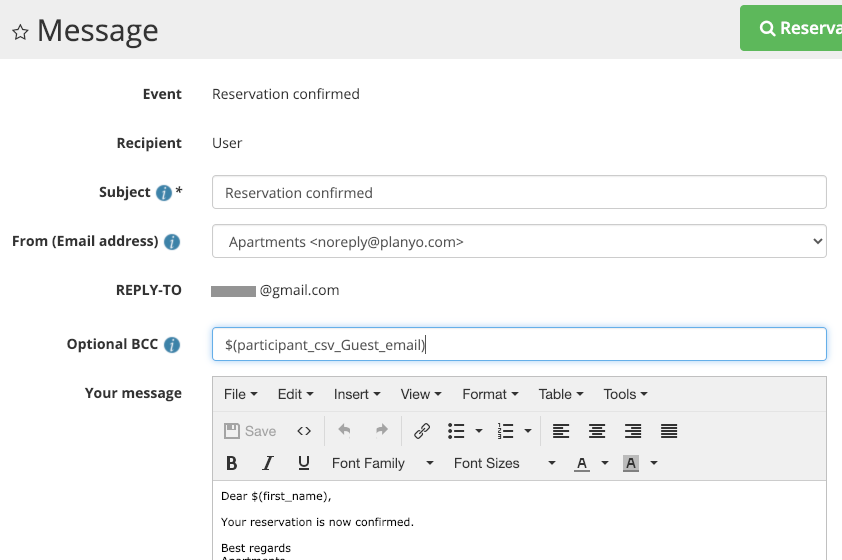
Task: Click the insert link icon
Action: pyautogui.click(x=422, y=431)
